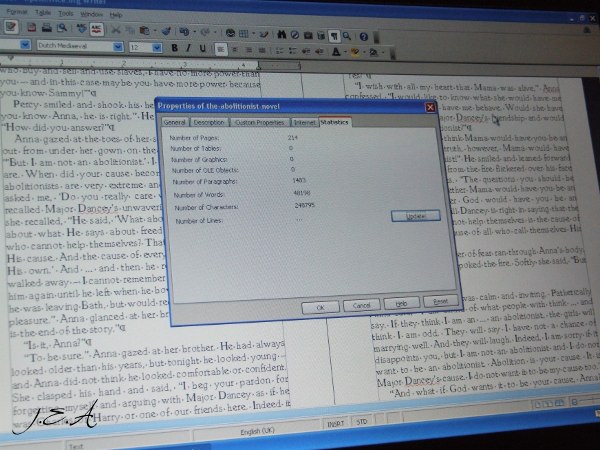Open the OpenOffice Help question-mark icon

(364, 37)
